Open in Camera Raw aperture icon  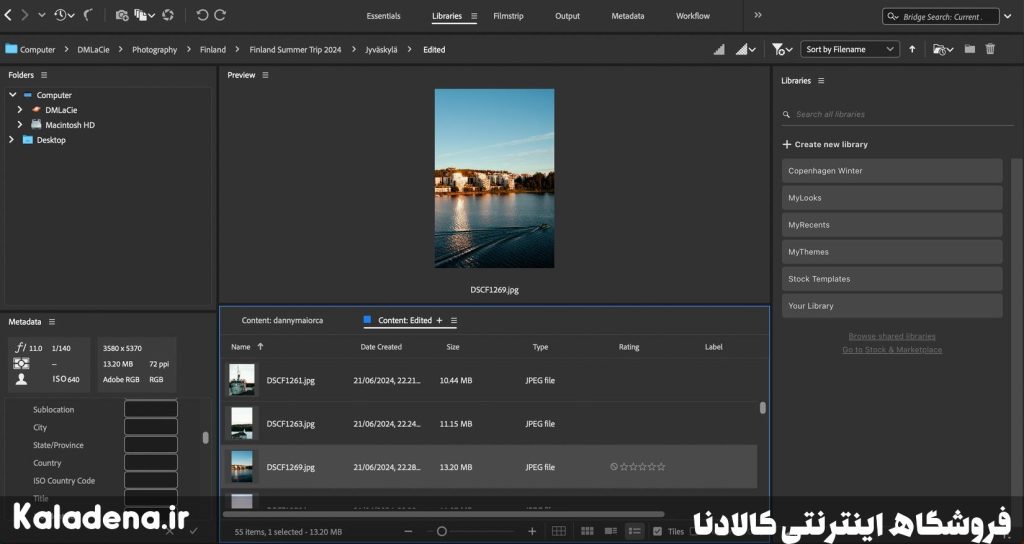tap(168, 15)
